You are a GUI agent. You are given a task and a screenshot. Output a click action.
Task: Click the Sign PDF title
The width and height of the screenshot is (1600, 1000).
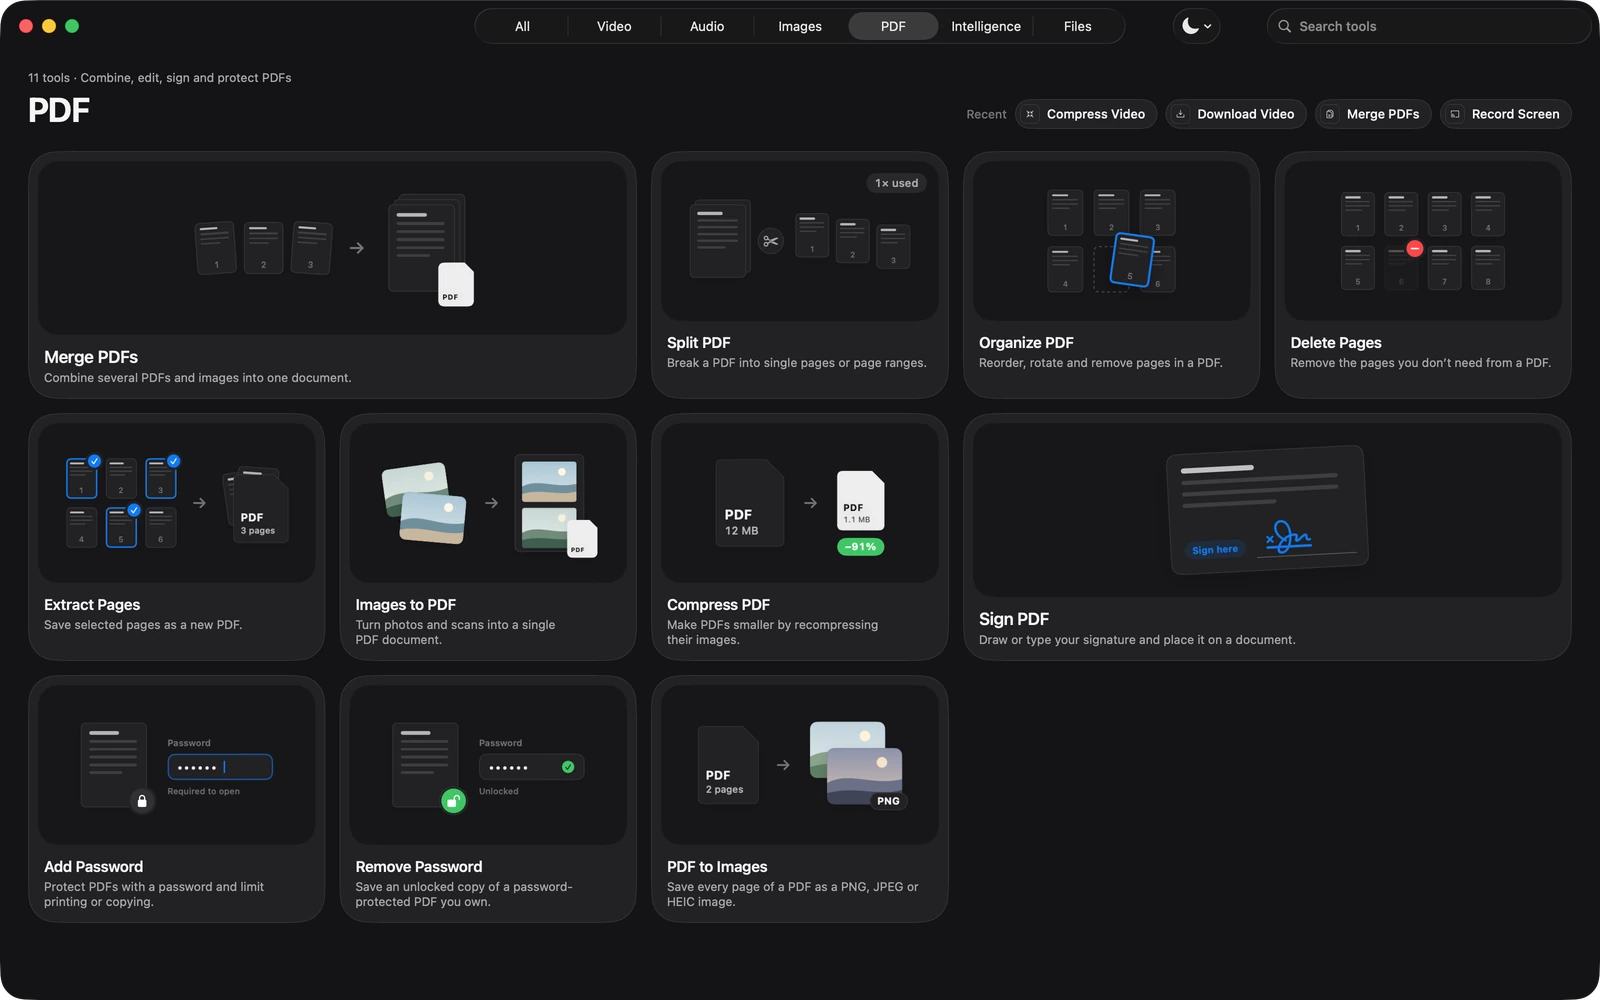[1014, 620]
